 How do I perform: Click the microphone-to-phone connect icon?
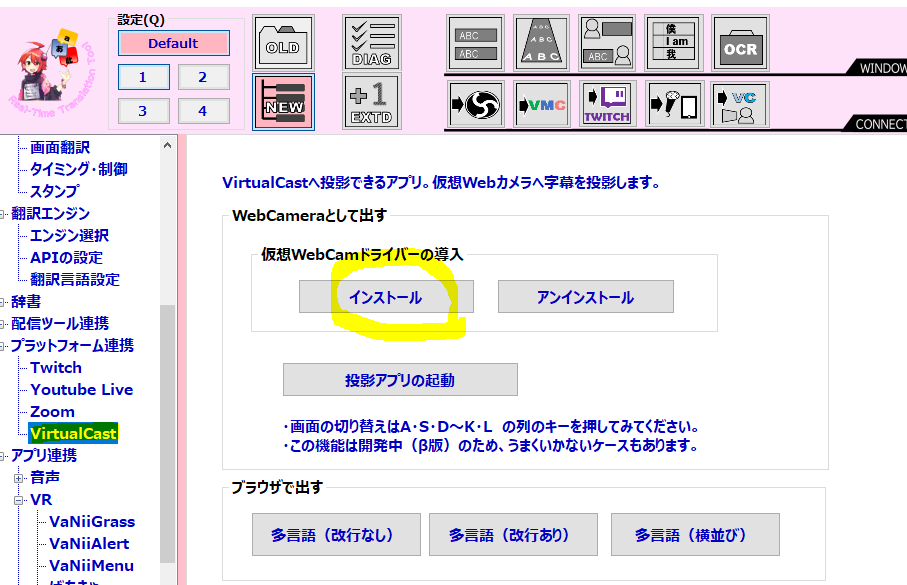(x=675, y=104)
